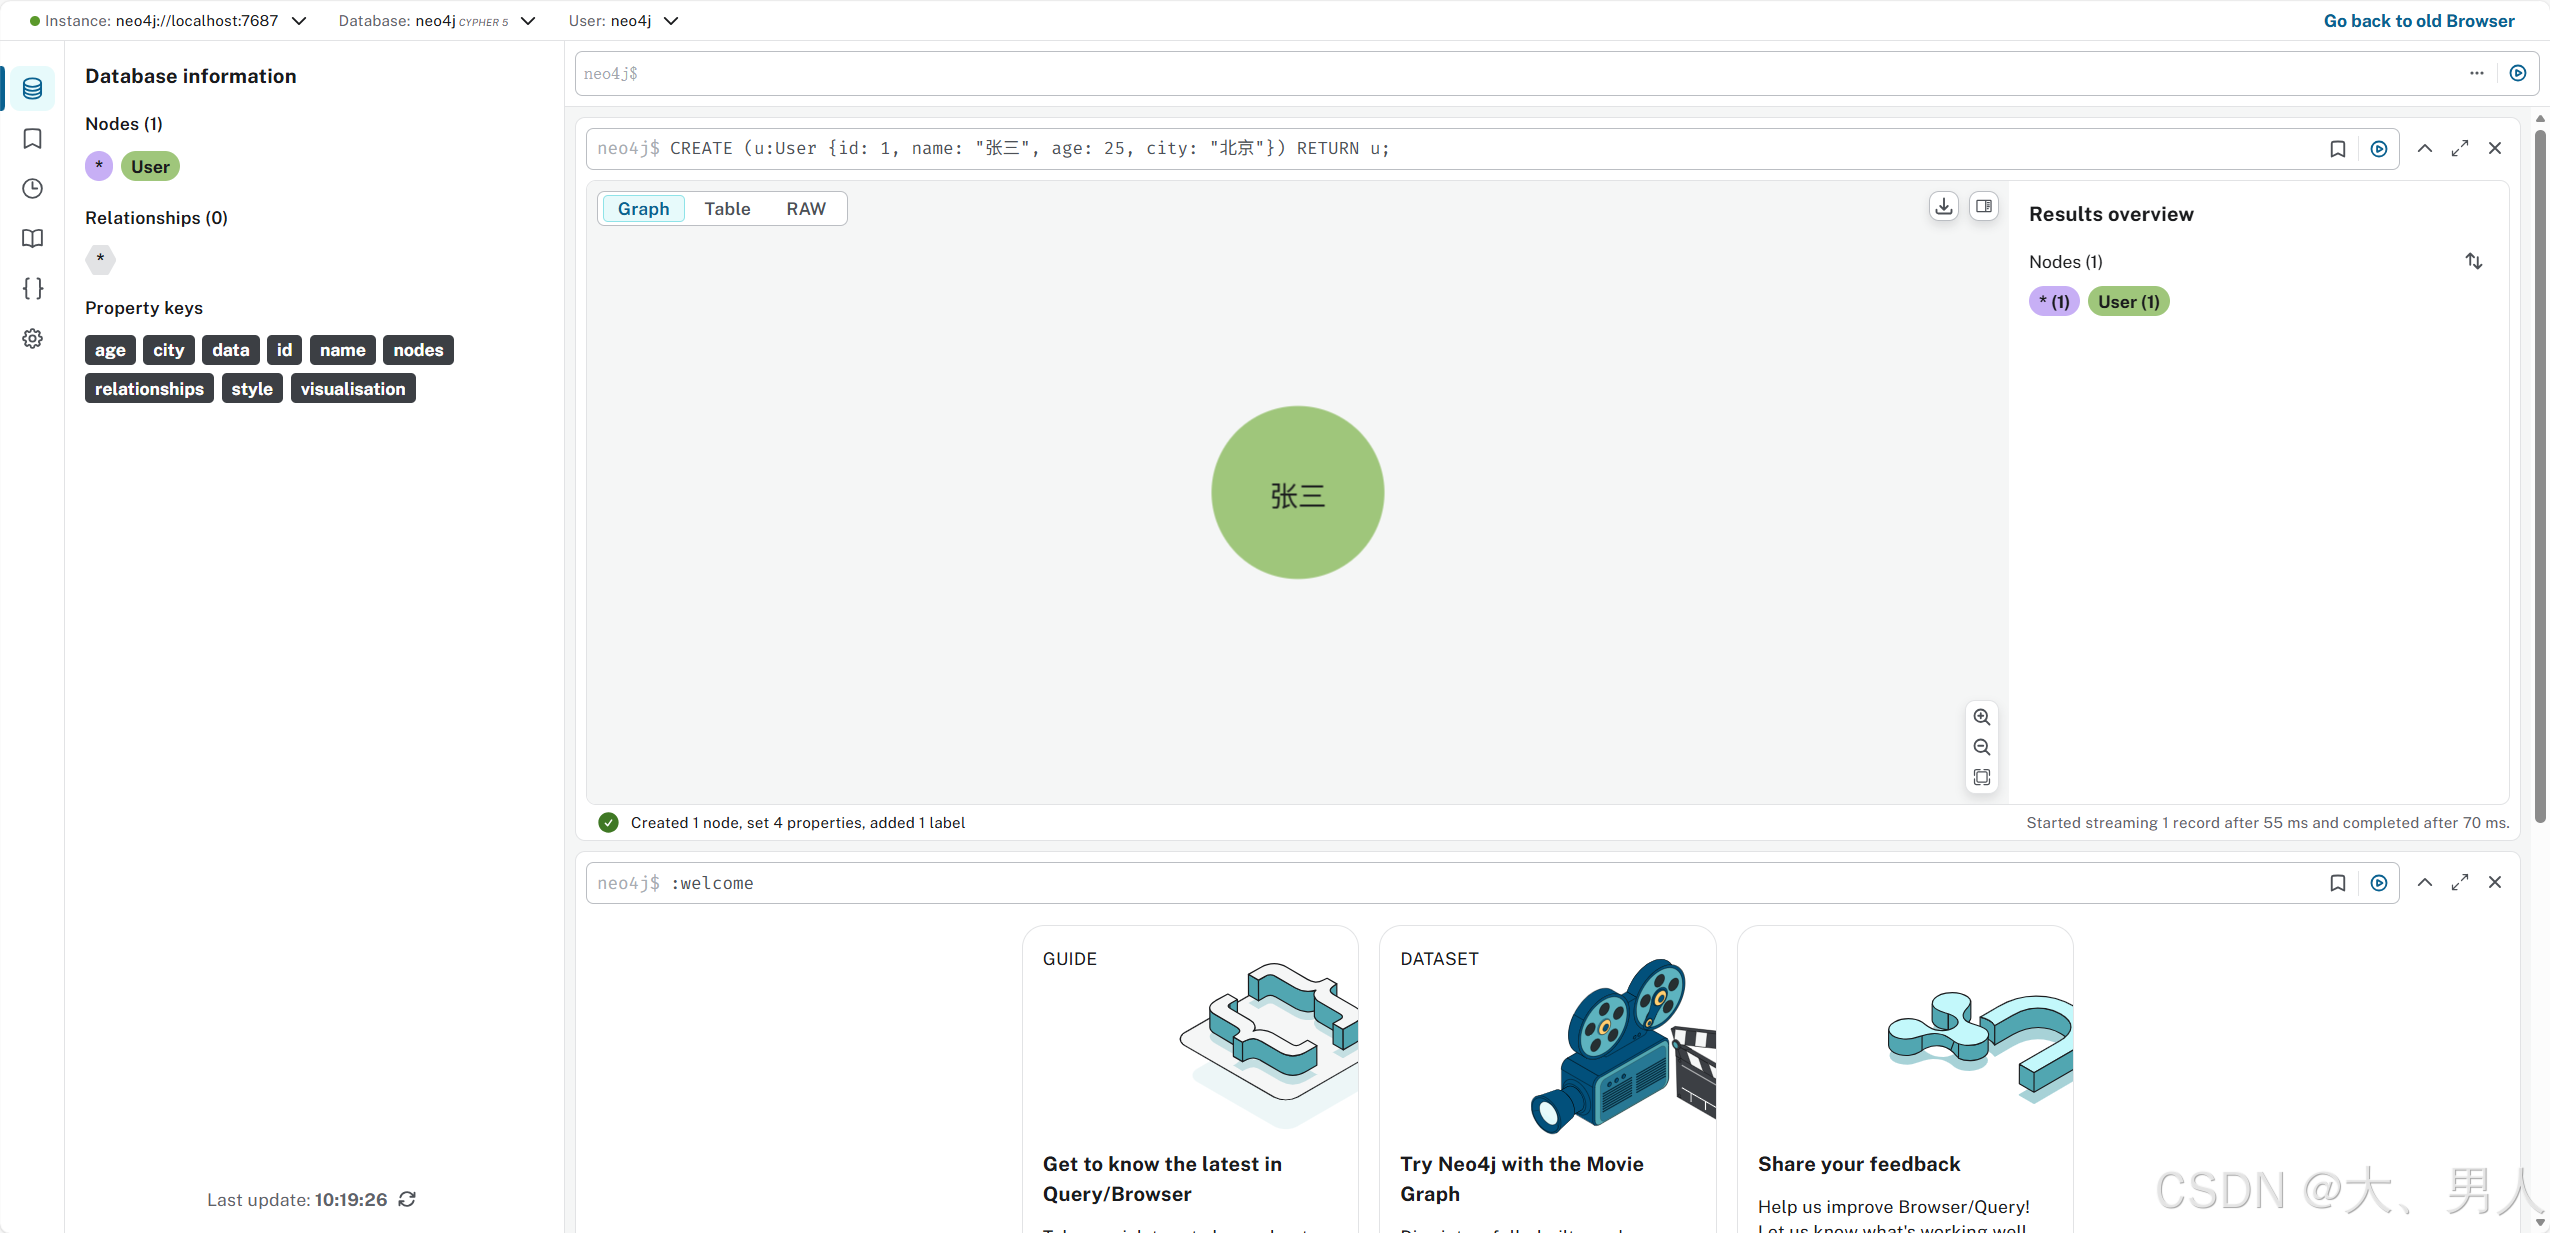The width and height of the screenshot is (2550, 1233).
Task: Toggle the results overview side panel
Action: pos(1984,207)
